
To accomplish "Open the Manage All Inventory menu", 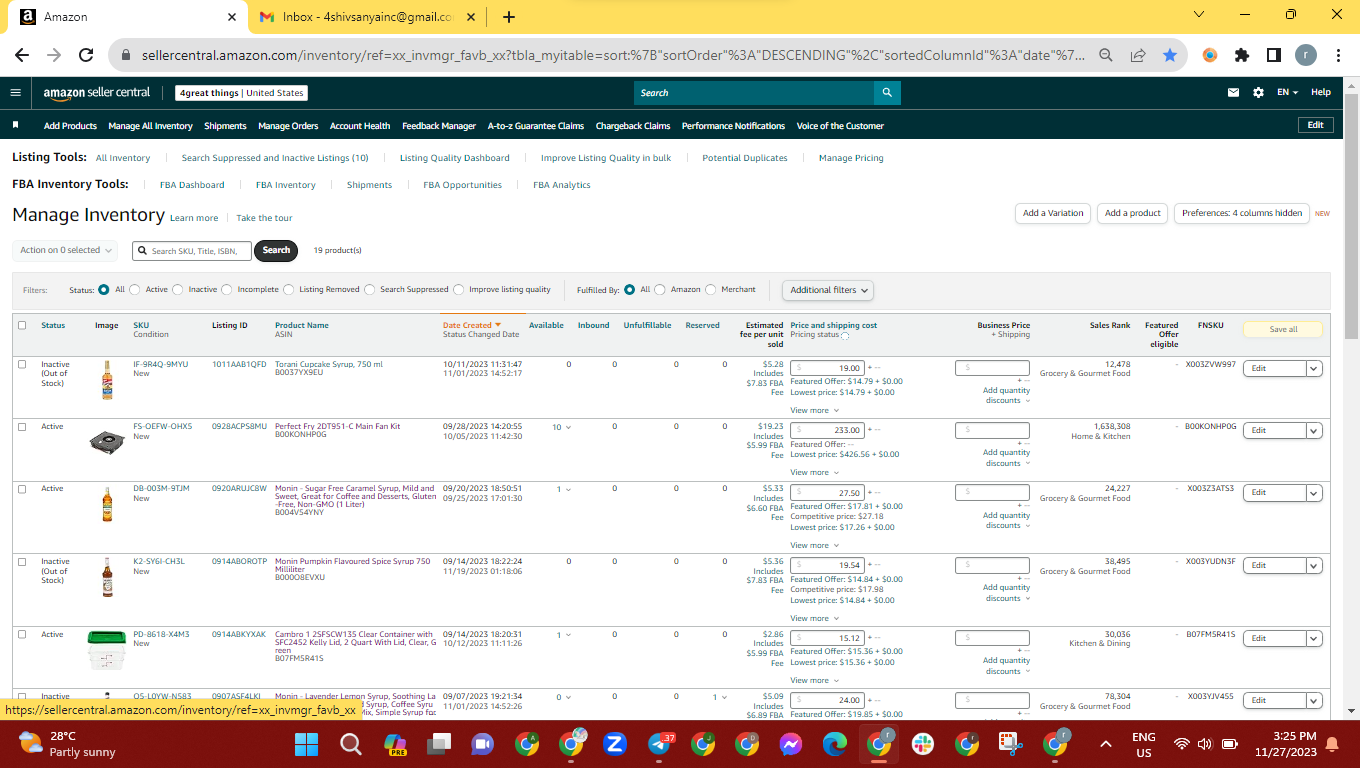I will point(150,126).
